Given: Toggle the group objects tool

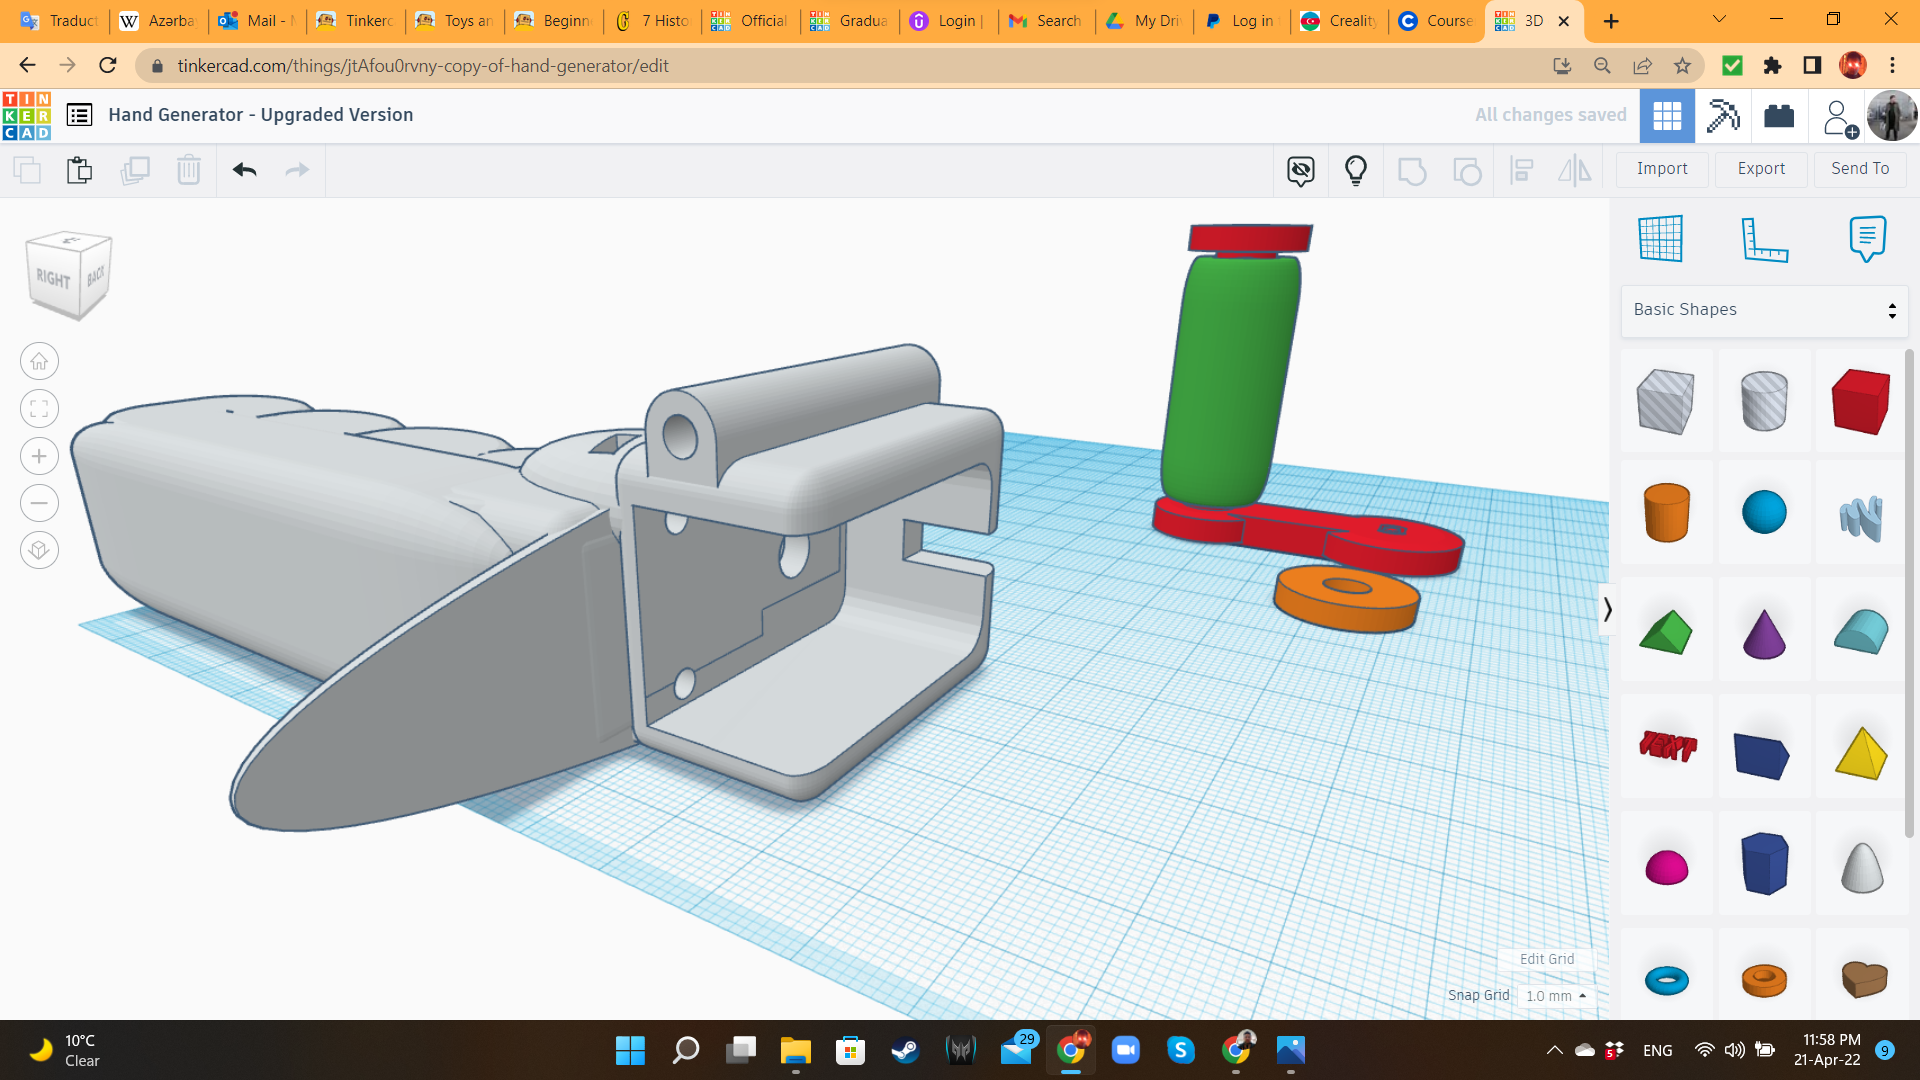Looking at the screenshot, I should 1412,169.
